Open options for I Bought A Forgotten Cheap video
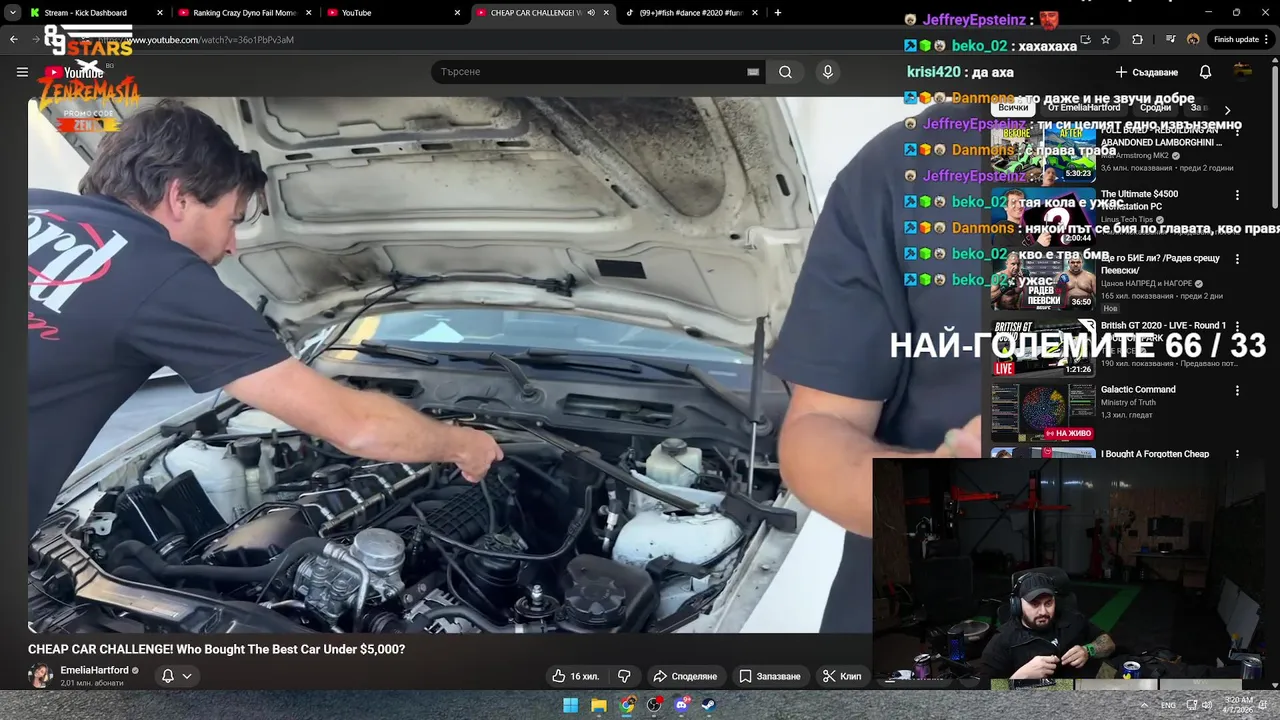Screen dimensions: 1280x720 coord(1237,454)
